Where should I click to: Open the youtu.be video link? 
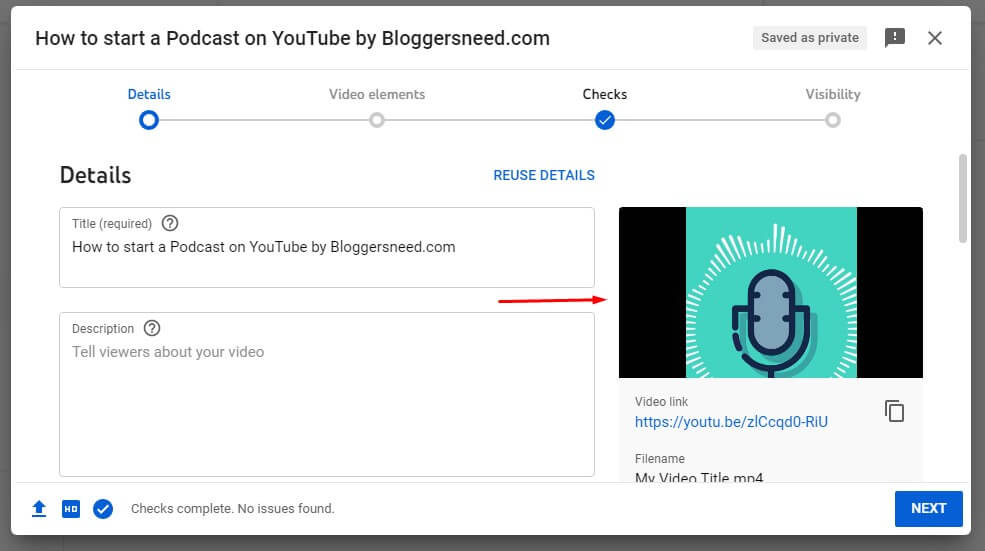coord(731,422)
